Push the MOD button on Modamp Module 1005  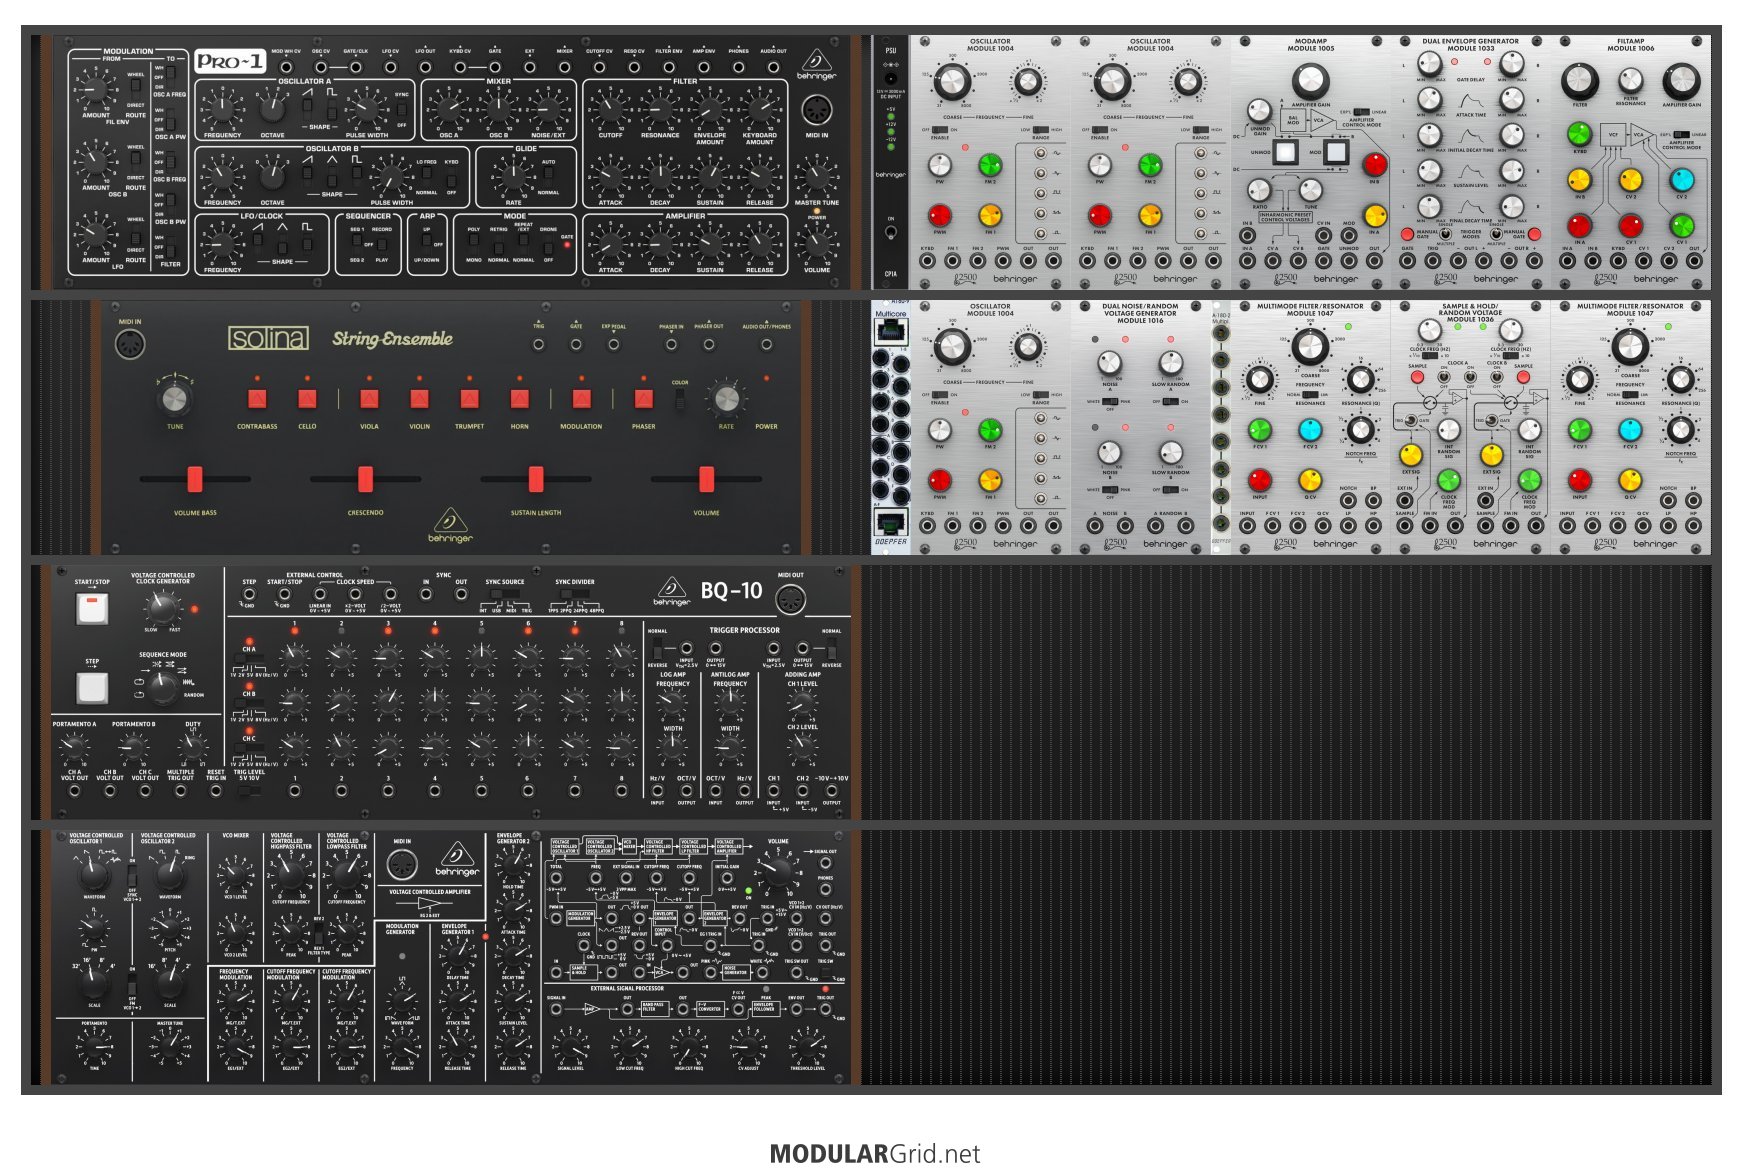click(1337, 153)
